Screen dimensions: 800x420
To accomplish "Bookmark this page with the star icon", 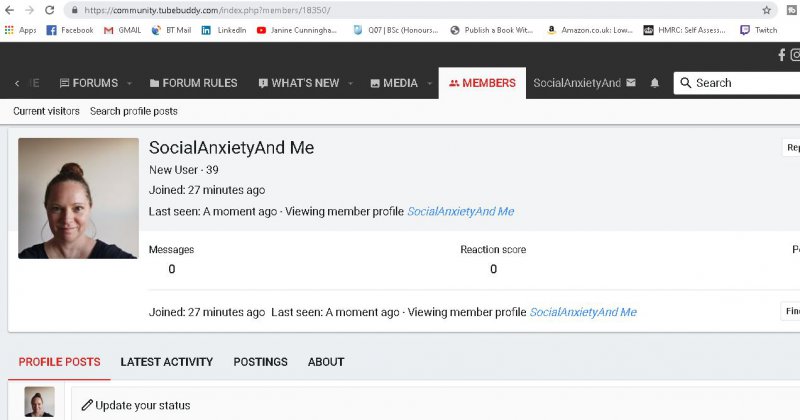I will 766,10.
